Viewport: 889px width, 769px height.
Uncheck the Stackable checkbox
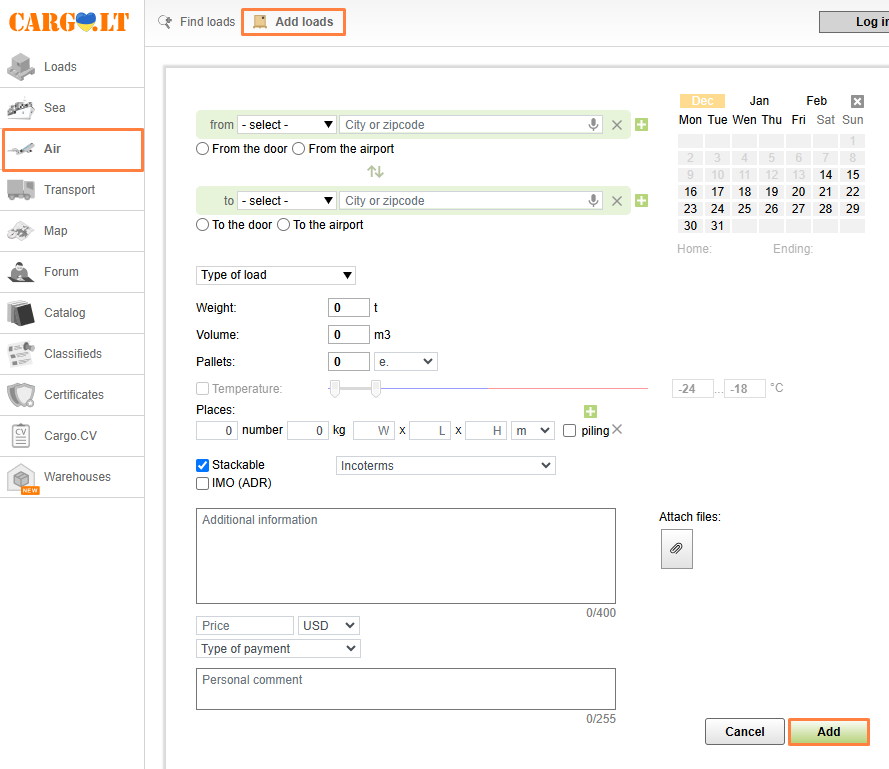point(202,465)
